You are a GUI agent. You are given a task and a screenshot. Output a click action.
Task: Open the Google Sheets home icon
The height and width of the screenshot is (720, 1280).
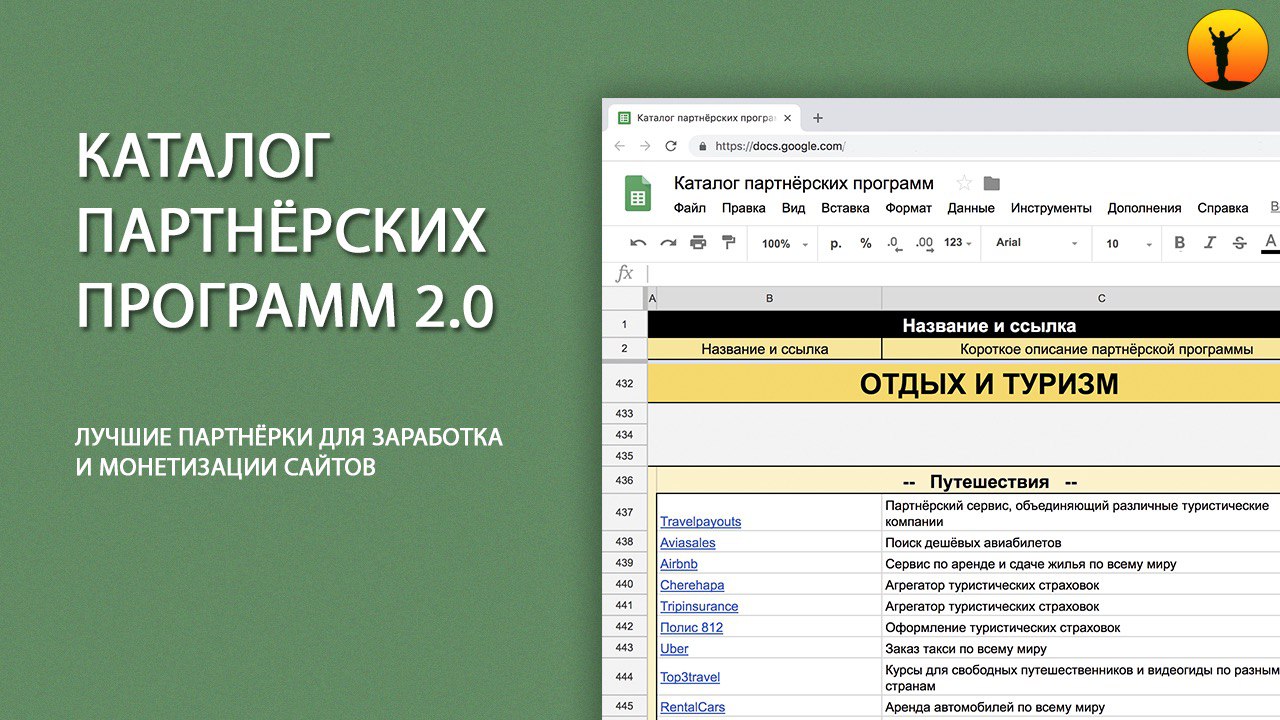(x=637, y=194)
